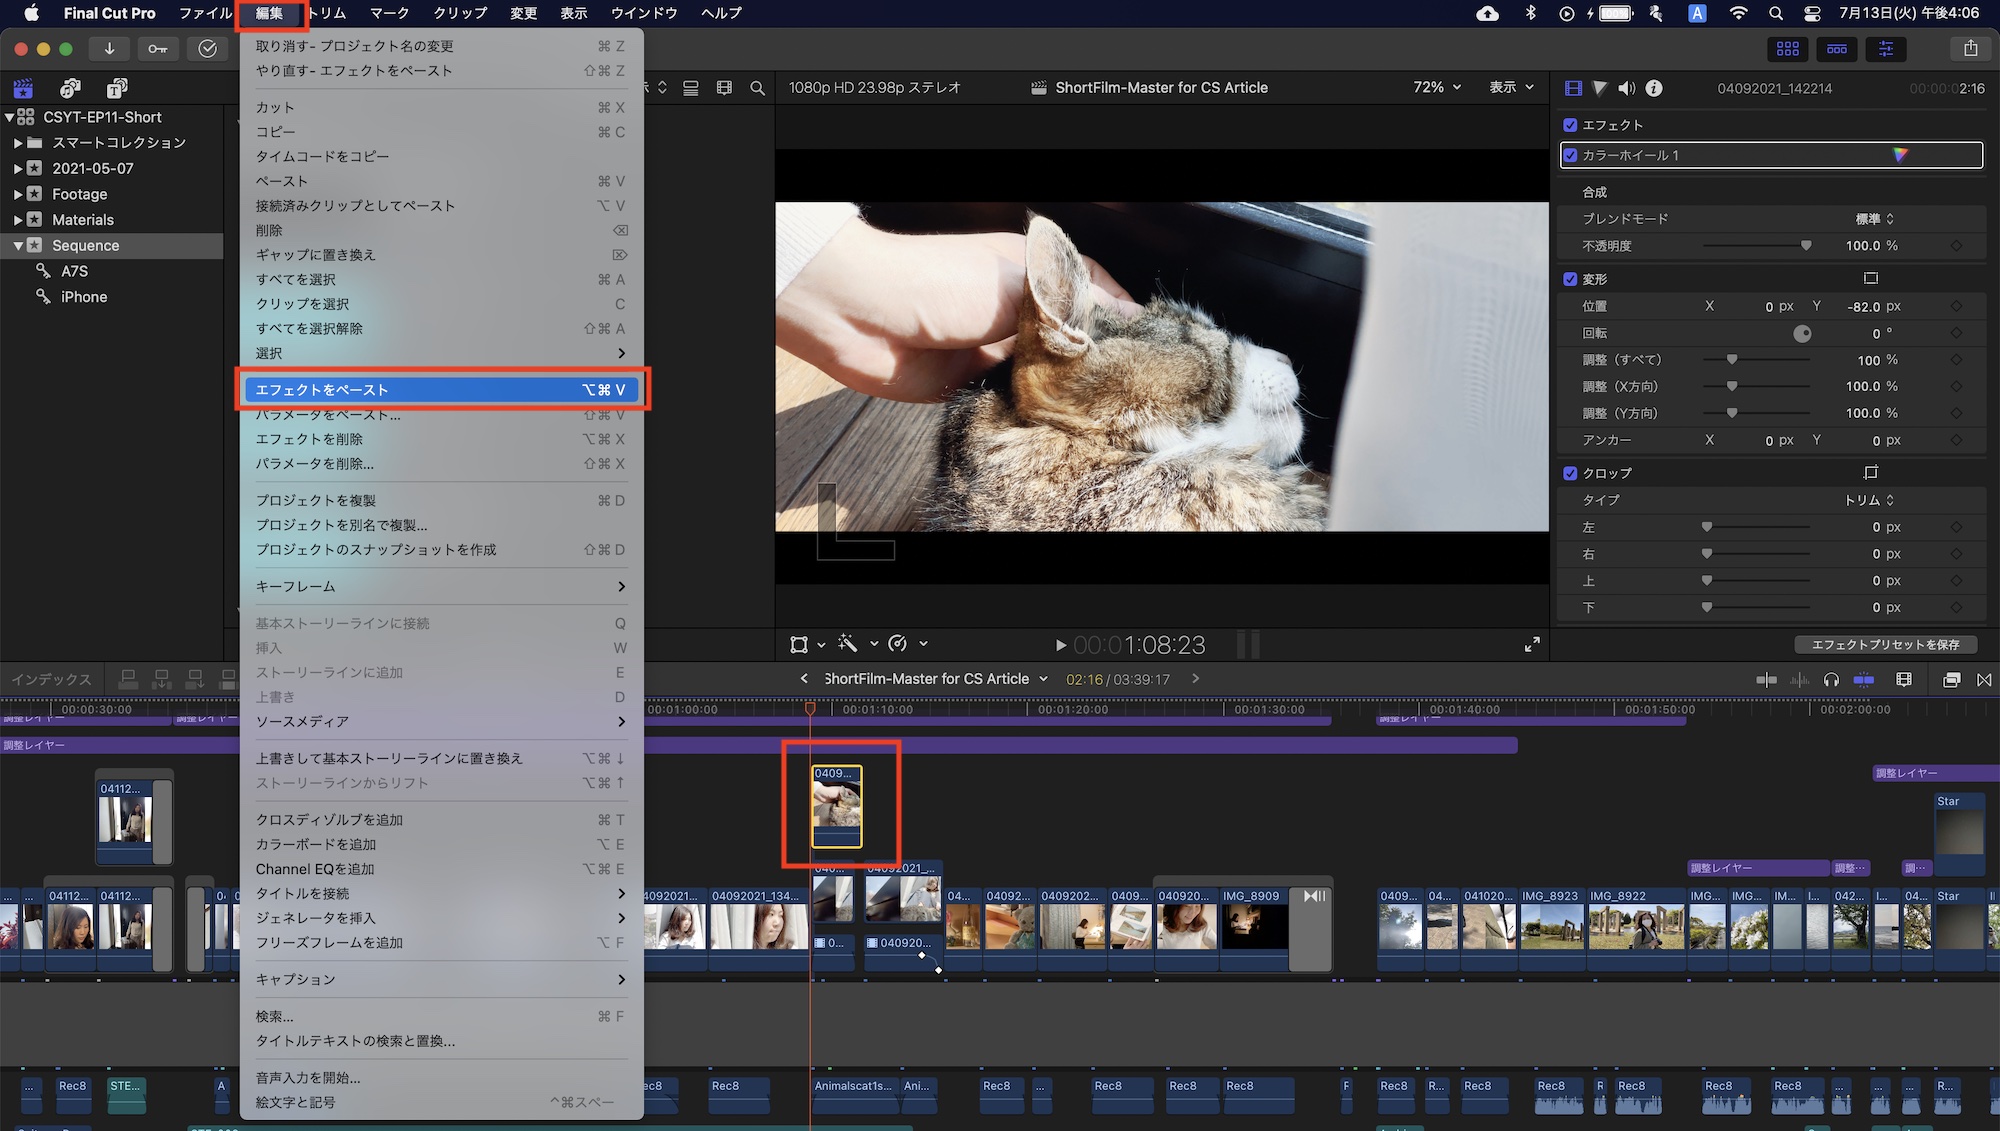Select the highlighted cat clip in timeline
Screen dimensions: 2000x1131
click(x=836, y=806)
